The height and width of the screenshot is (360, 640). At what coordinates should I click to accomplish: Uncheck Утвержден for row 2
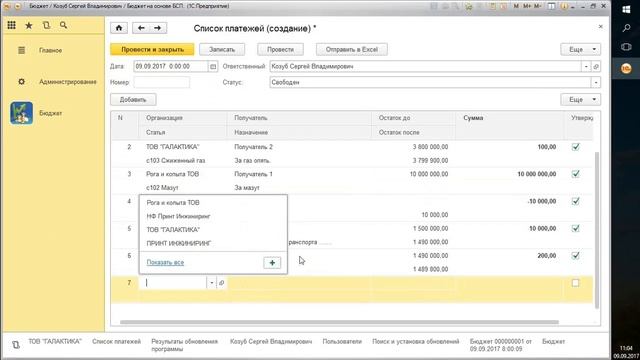pos(576,147)
